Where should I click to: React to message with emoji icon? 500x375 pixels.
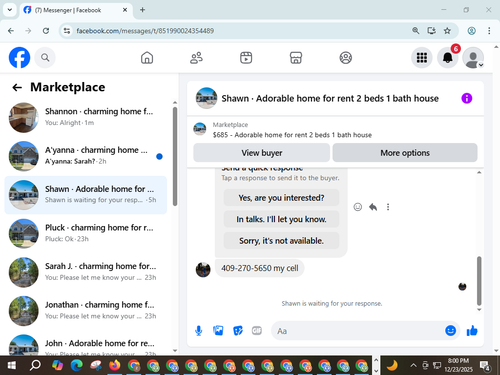[358, 207]
